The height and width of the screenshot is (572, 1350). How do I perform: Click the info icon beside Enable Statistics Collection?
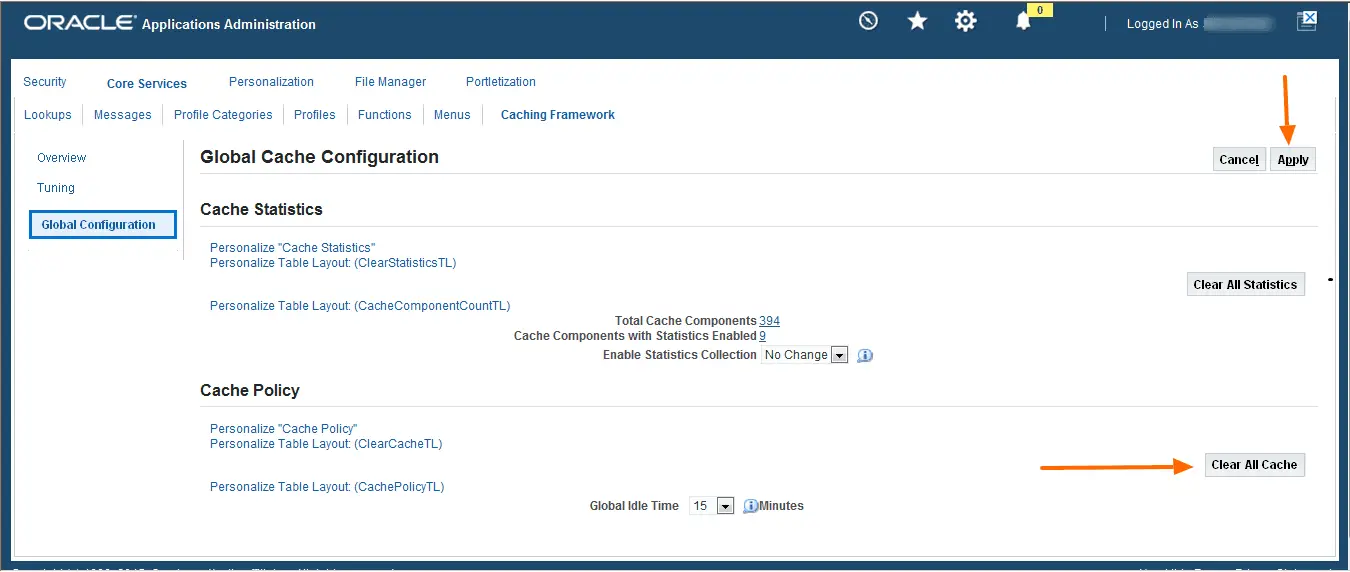pyautogui.click(x=866, y=355)
